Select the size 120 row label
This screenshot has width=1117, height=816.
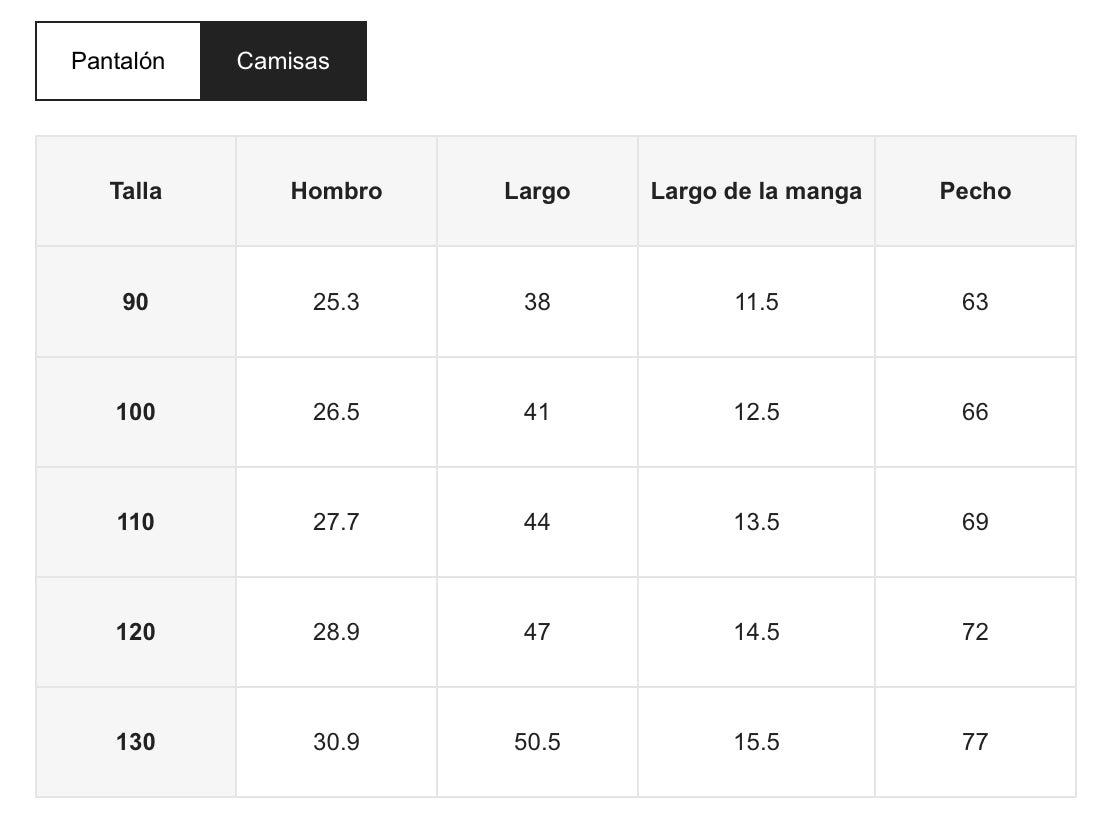point(136,632)
